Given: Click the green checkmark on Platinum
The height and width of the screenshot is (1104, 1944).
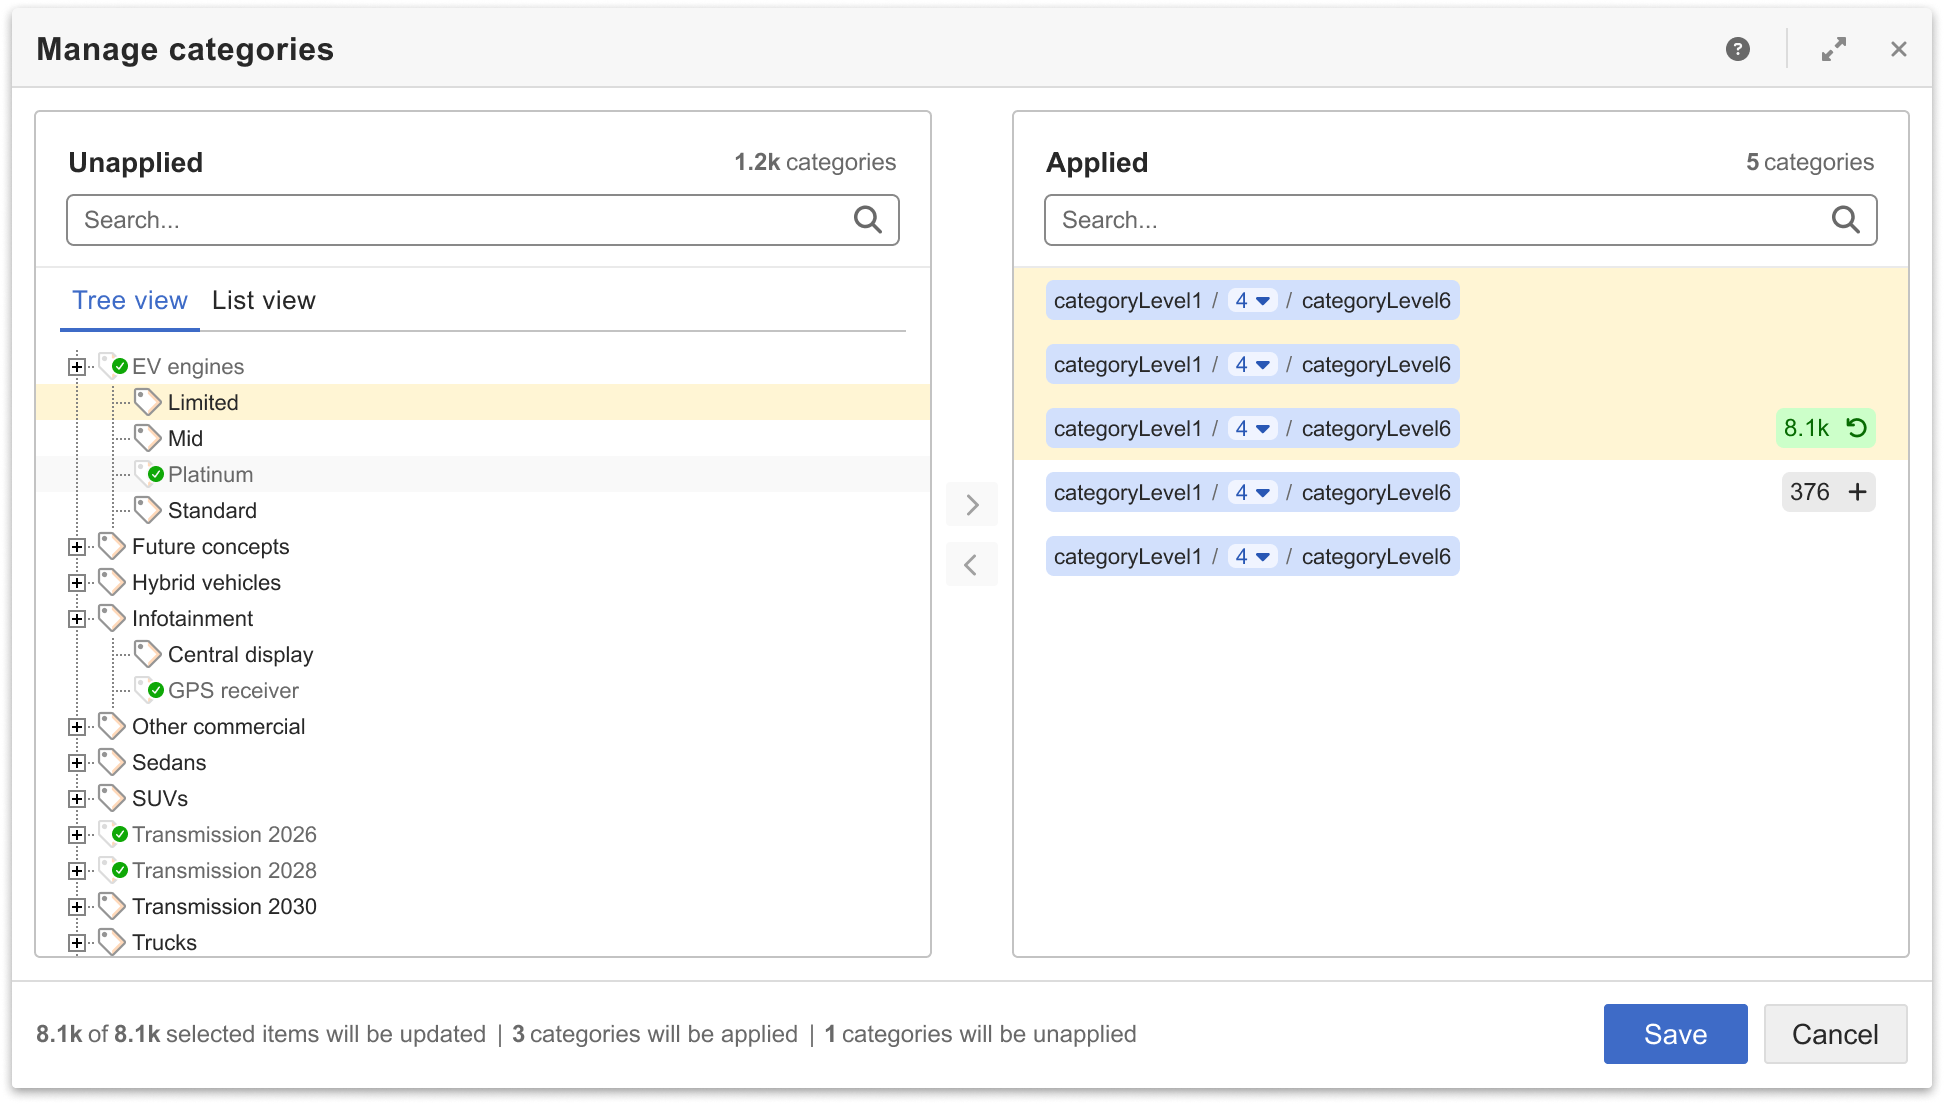Looking at the screenshot, I should tap(156, 473).
